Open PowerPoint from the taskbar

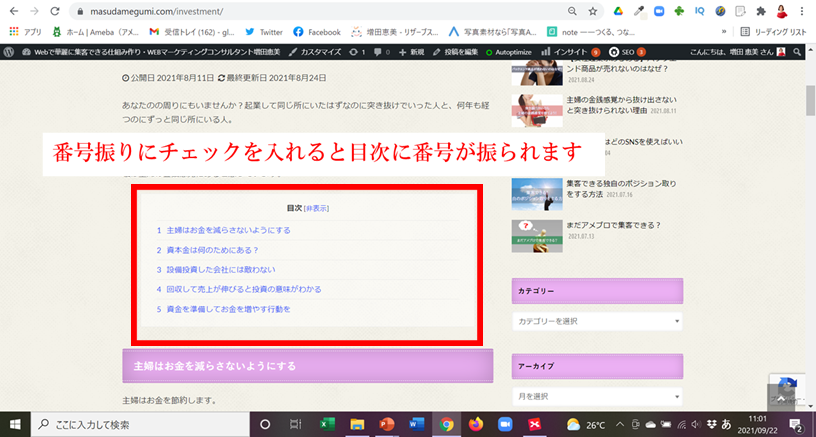click(x=387, y=425)
